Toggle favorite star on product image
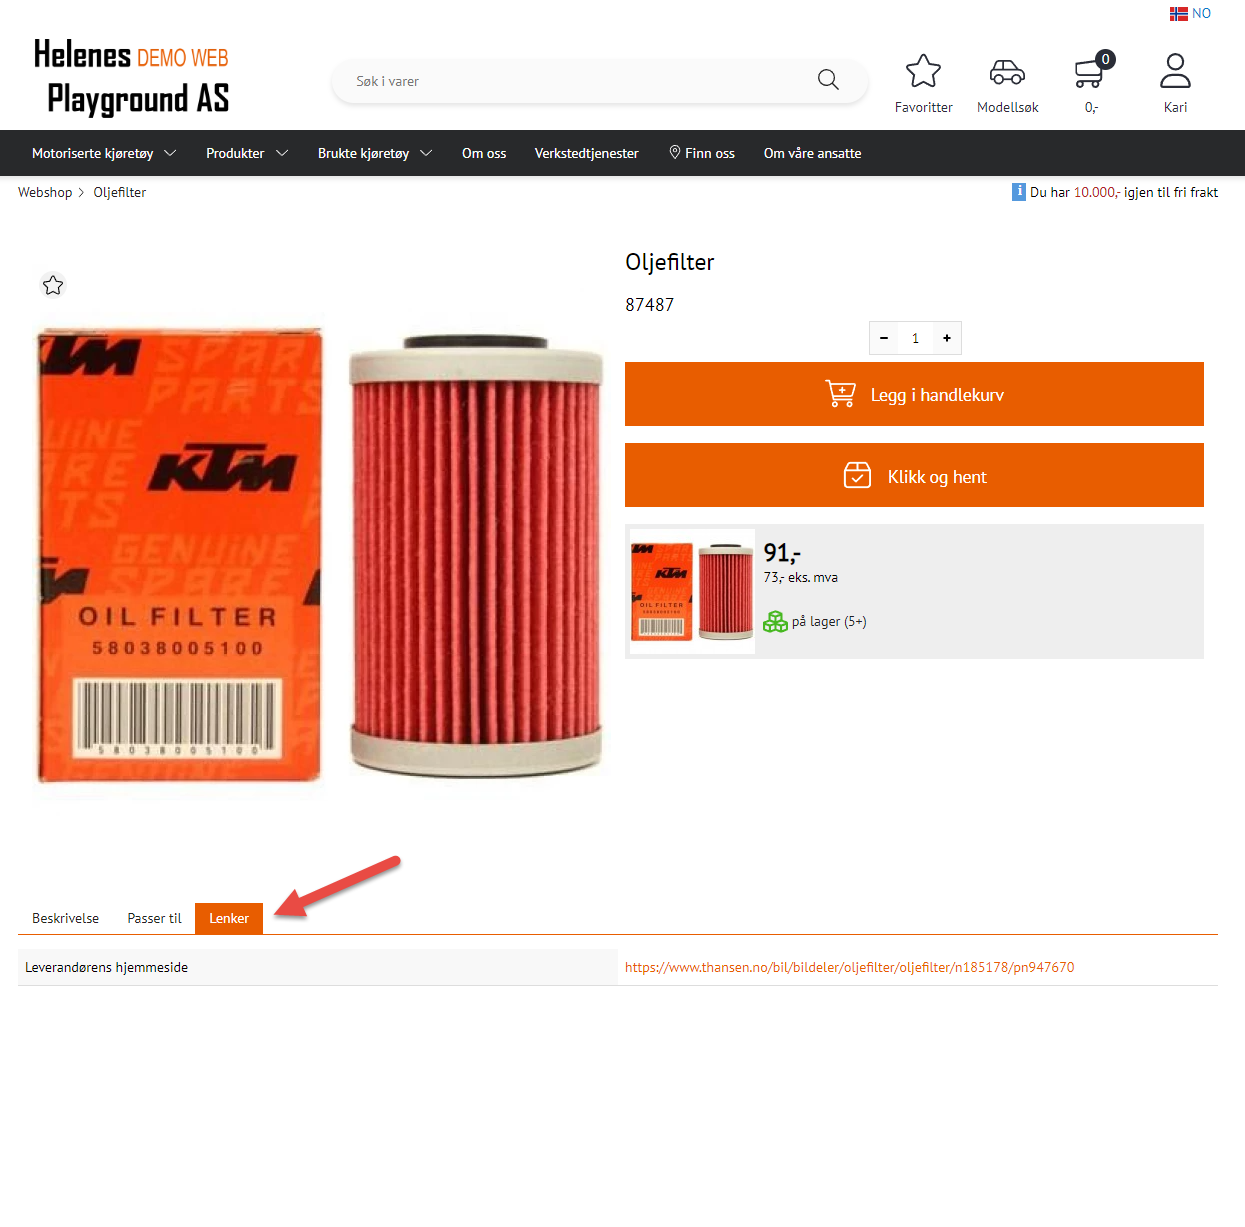The image size is (1245, 1227). pos(53,286)
